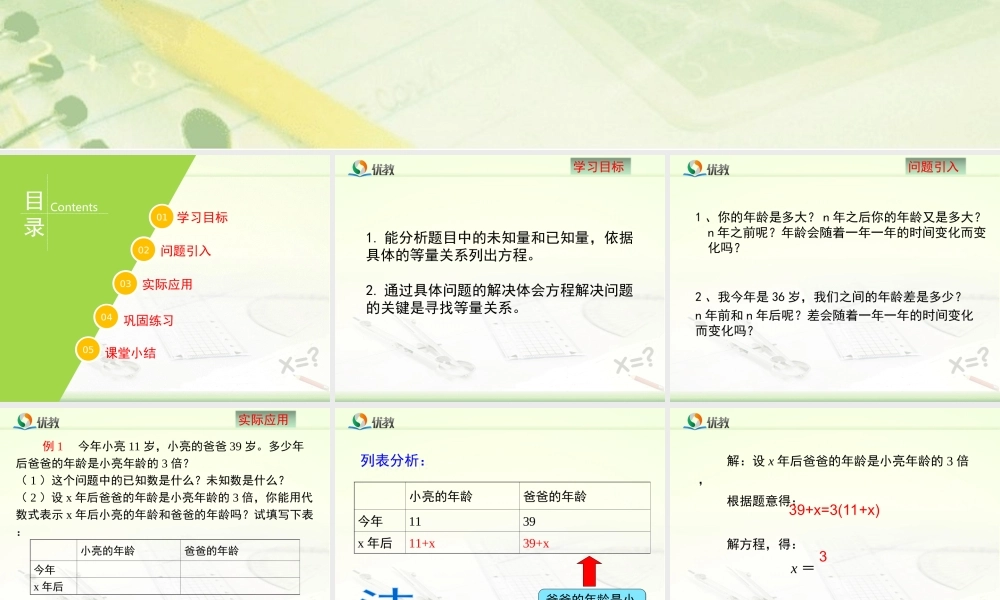
Task: Open the 02 问题引入 entry
Action: [x=141, y=249]
